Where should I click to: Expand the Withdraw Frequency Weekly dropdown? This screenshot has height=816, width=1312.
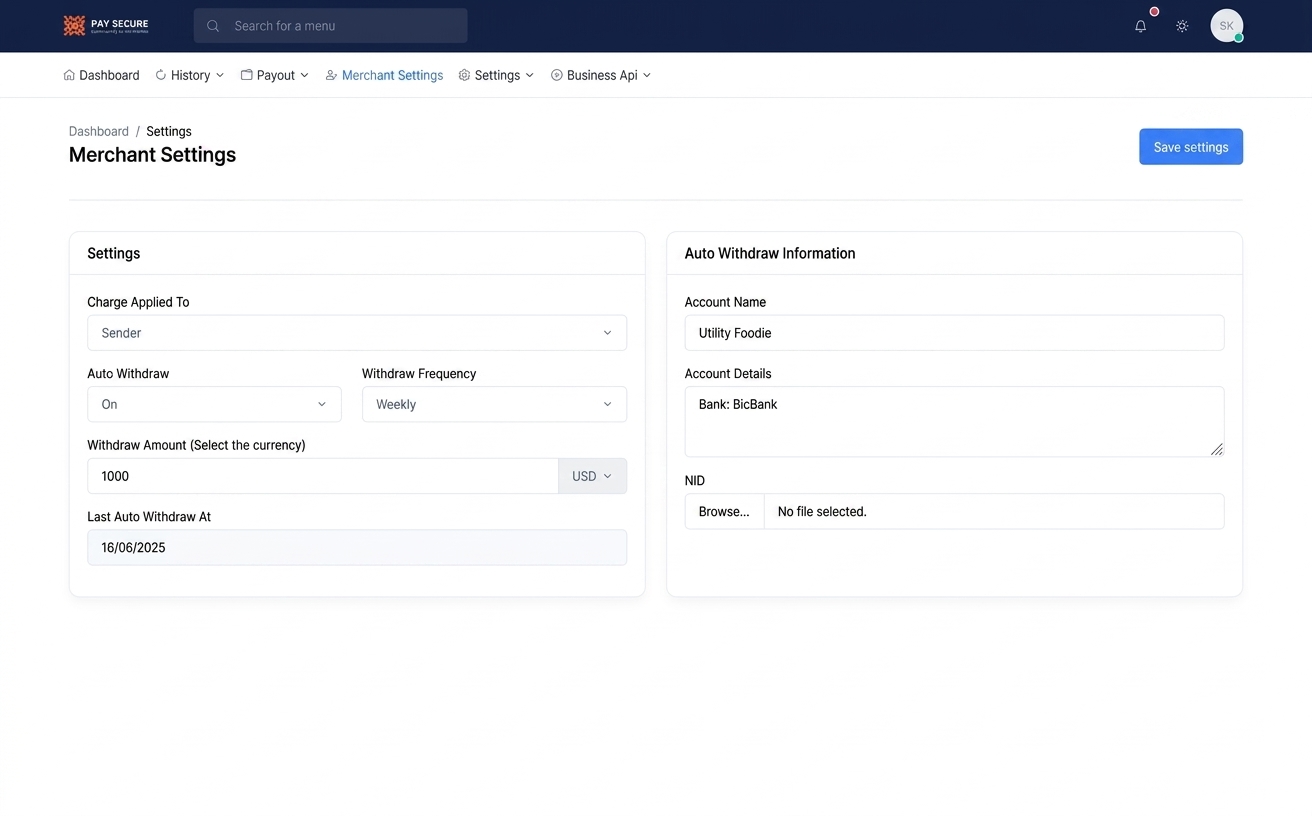coord(494,404)
